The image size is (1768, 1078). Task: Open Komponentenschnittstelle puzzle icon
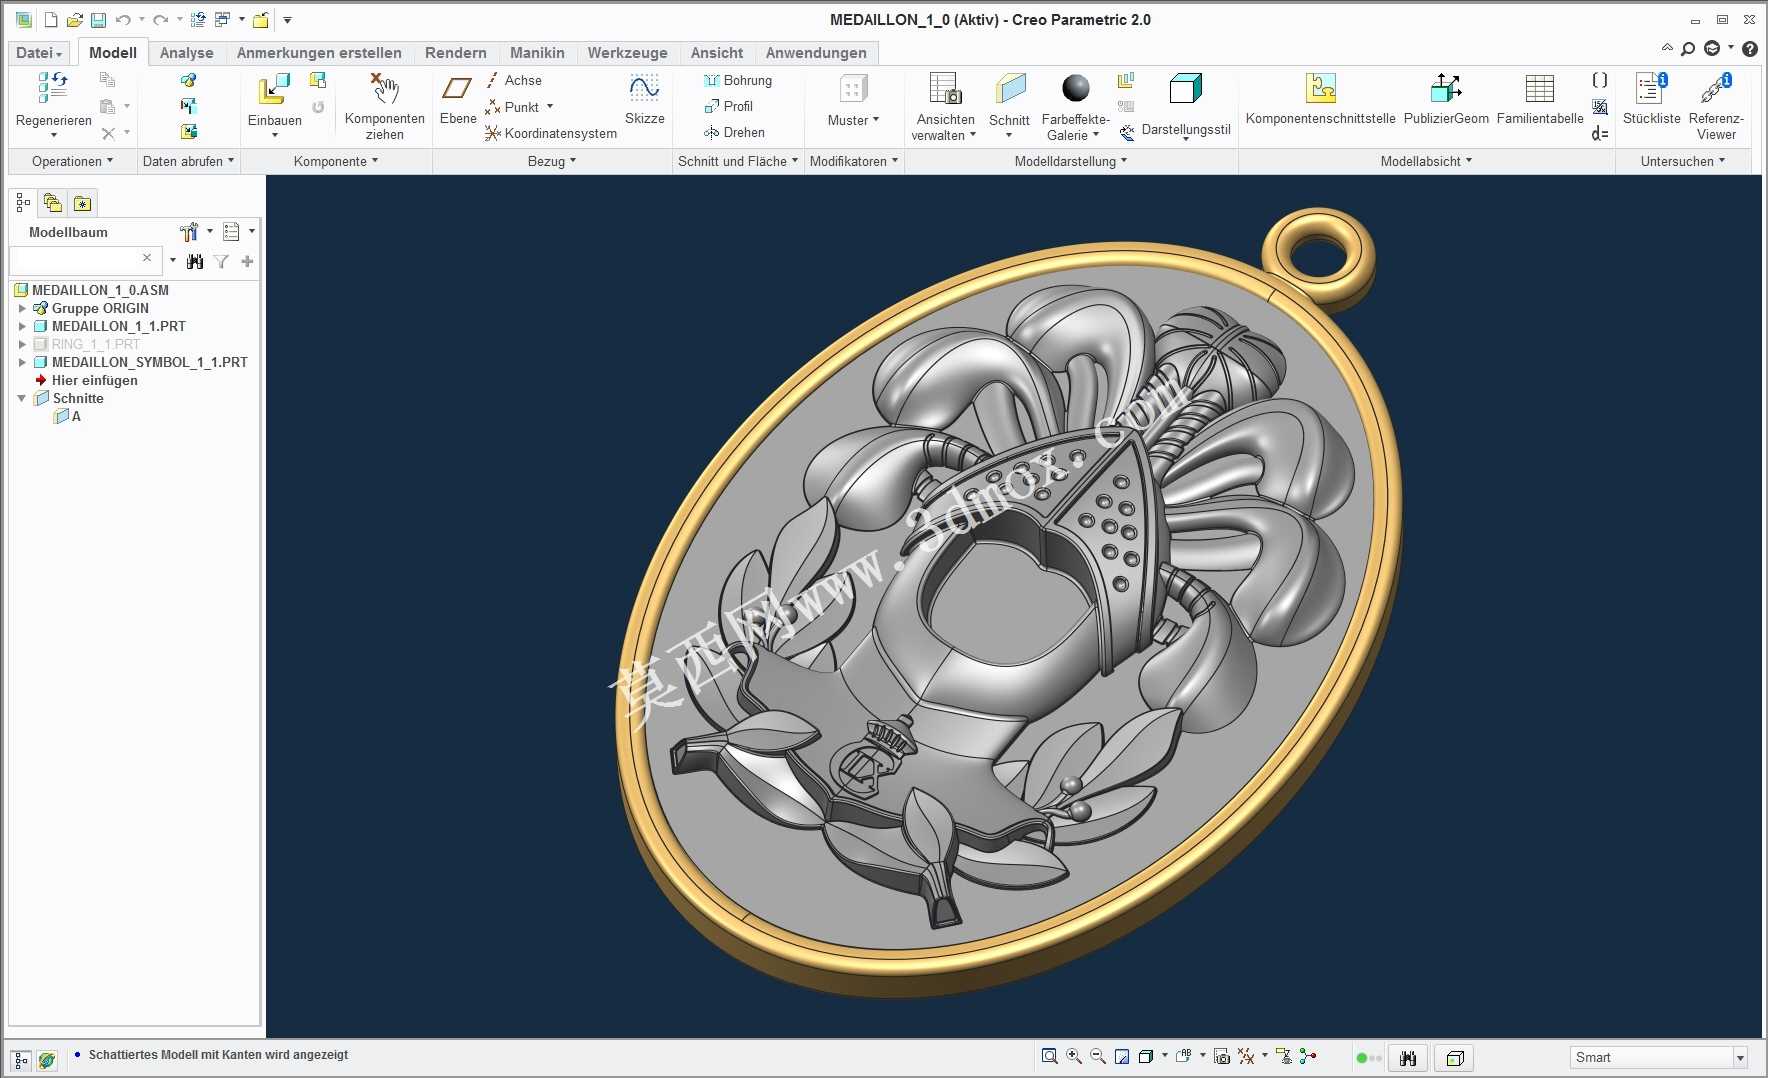tap(1321, 88)
